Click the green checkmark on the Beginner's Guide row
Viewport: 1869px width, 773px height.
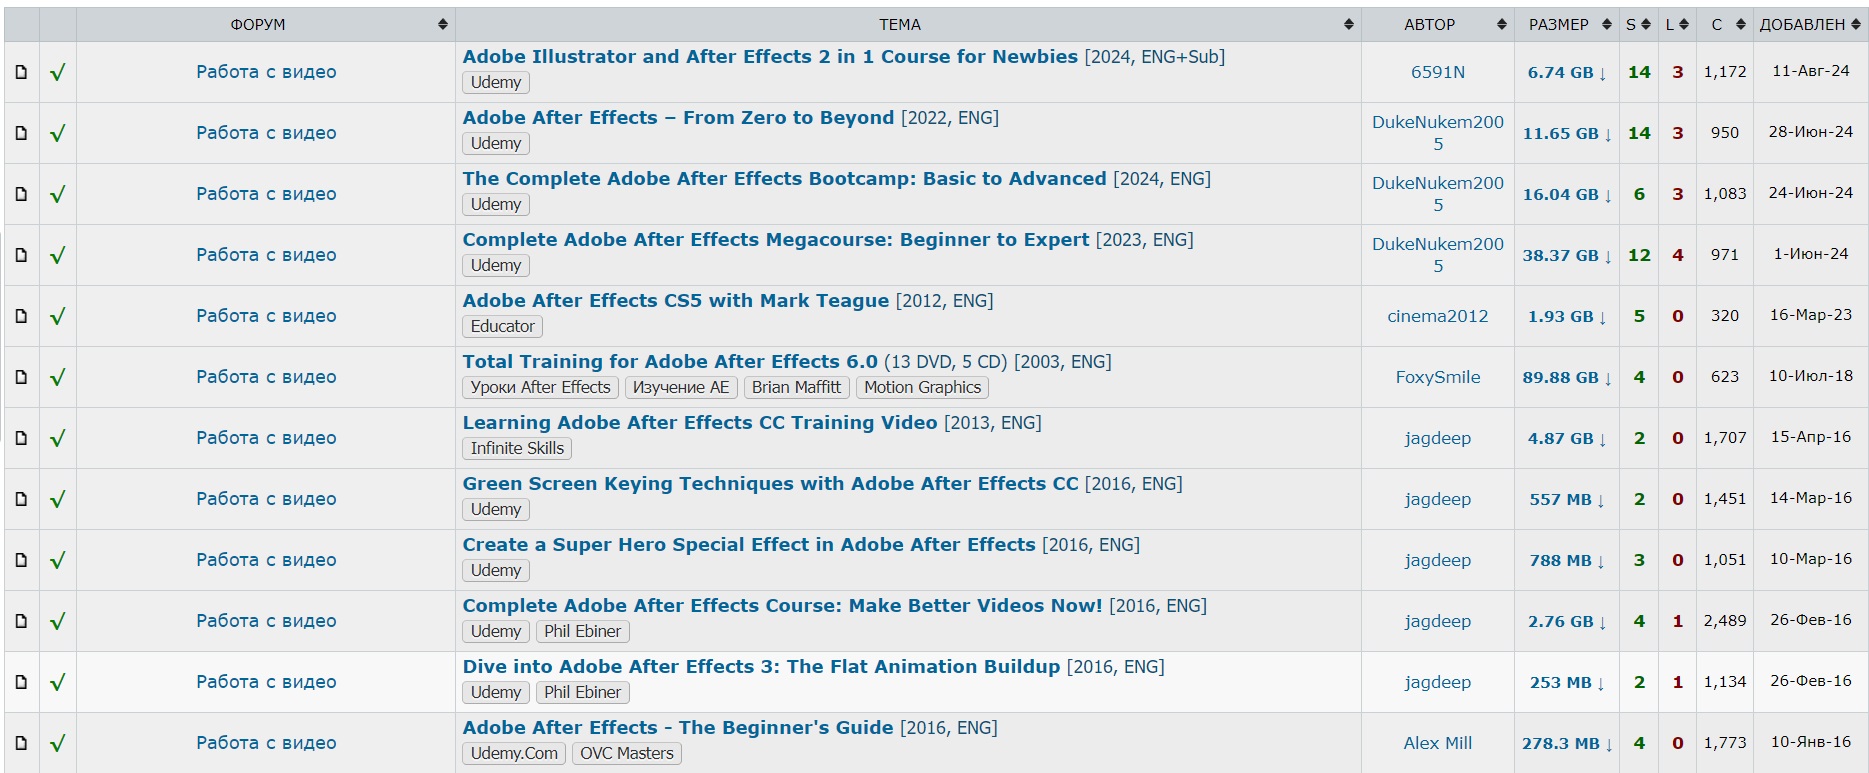click(58, 743)
